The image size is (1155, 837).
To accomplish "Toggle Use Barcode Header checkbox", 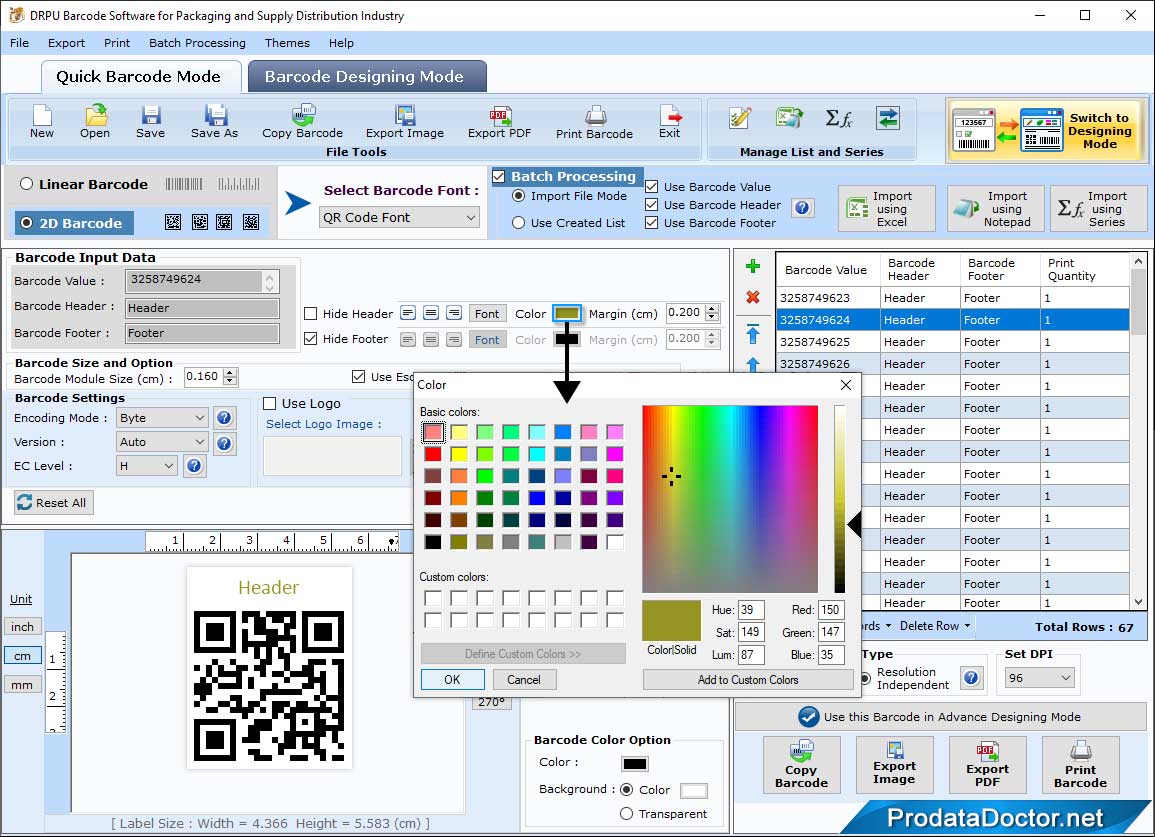I will pyautogui.click(x=651, y=205).
